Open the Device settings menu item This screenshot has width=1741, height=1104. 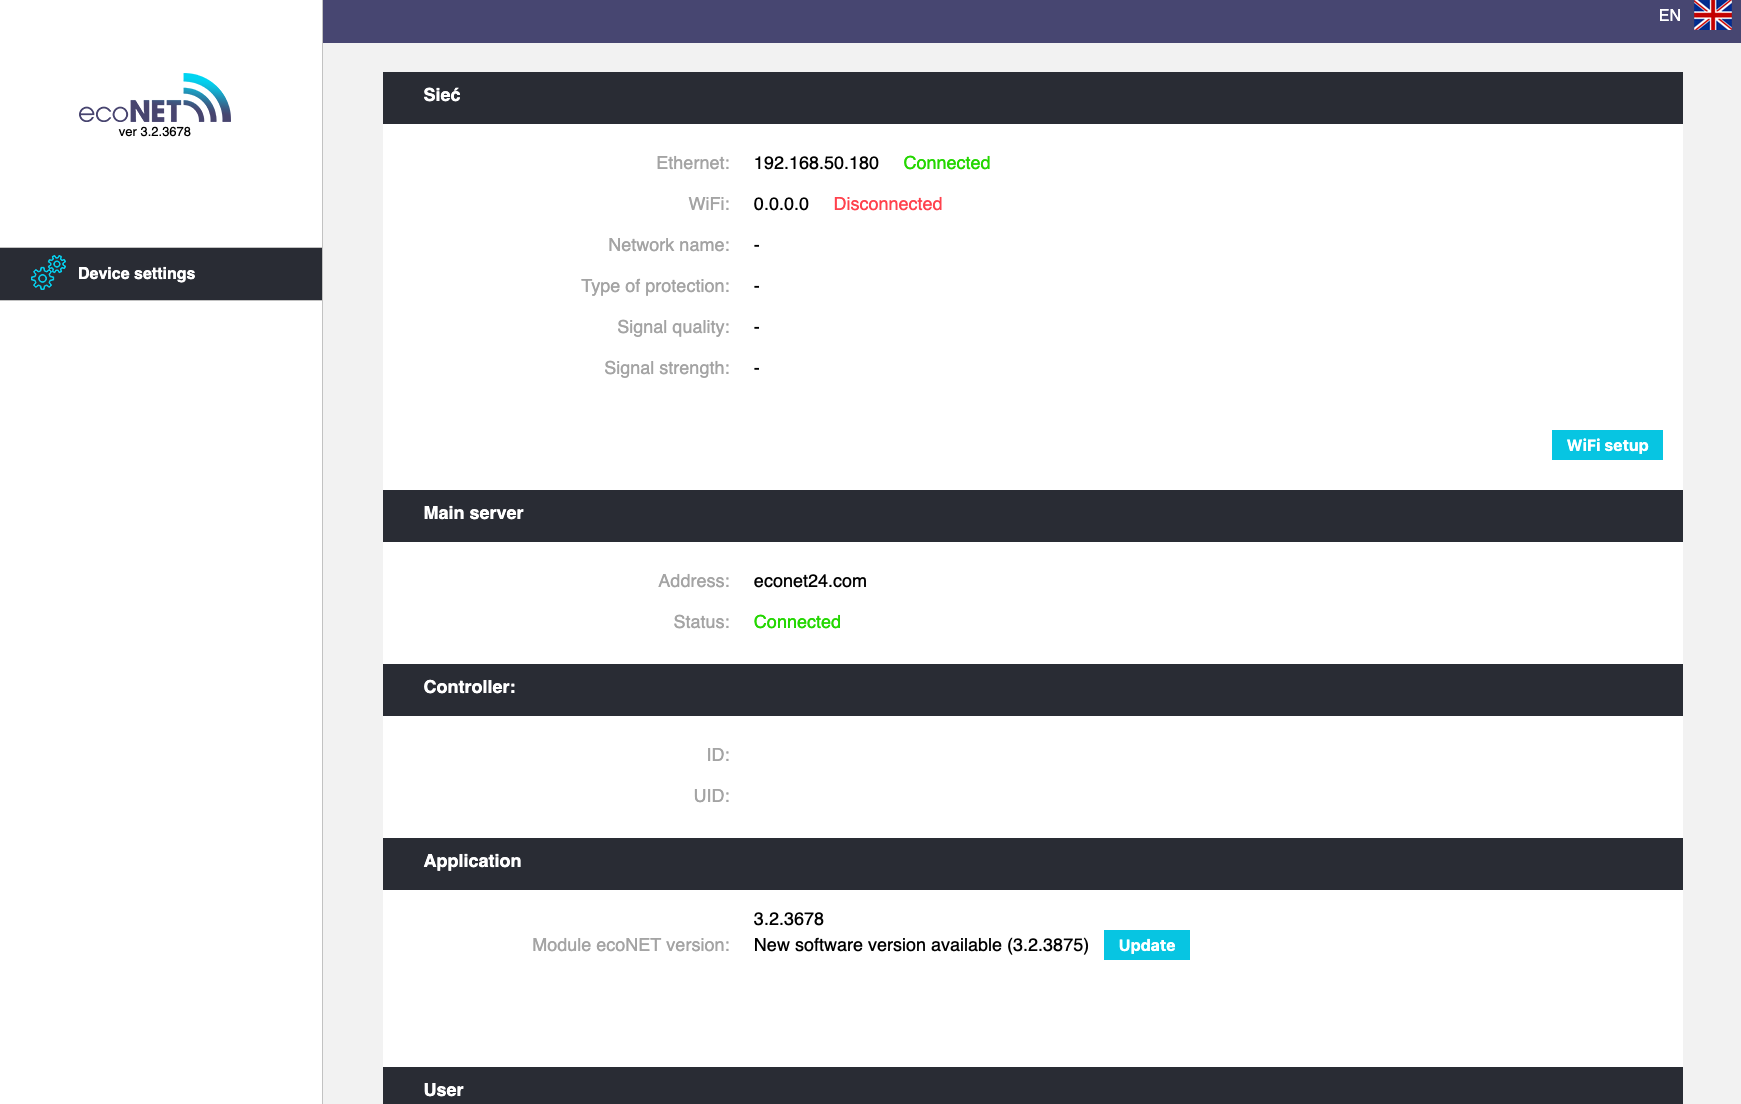point(161,274)
